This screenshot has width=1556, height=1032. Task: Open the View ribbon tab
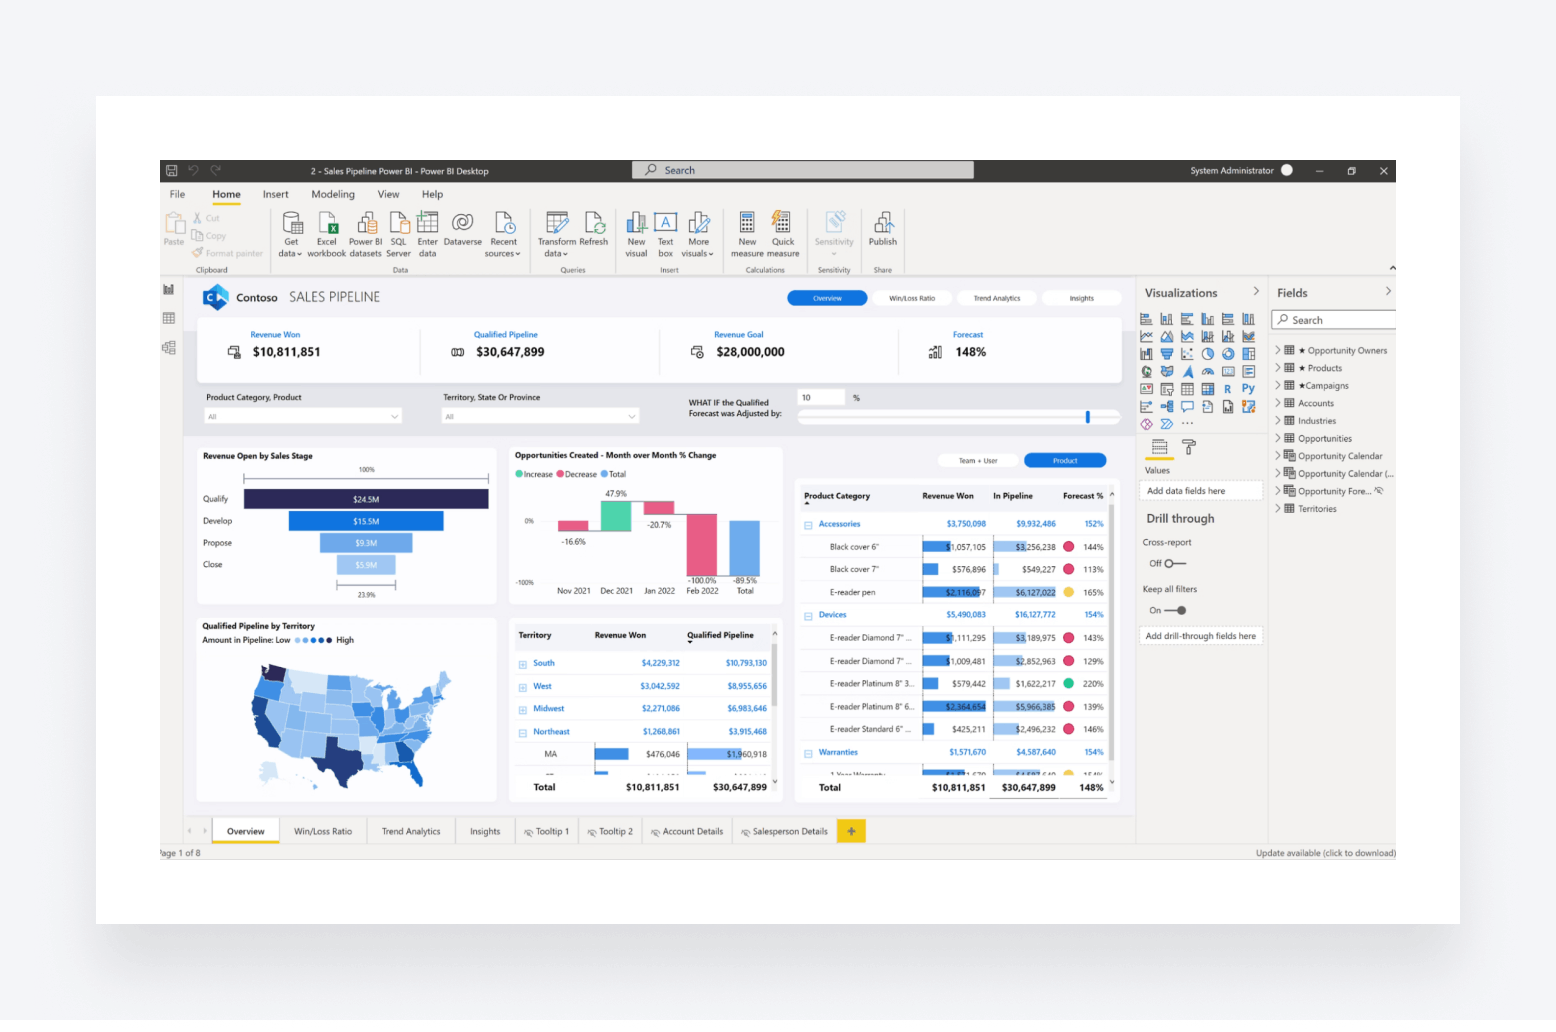point(388,194)
